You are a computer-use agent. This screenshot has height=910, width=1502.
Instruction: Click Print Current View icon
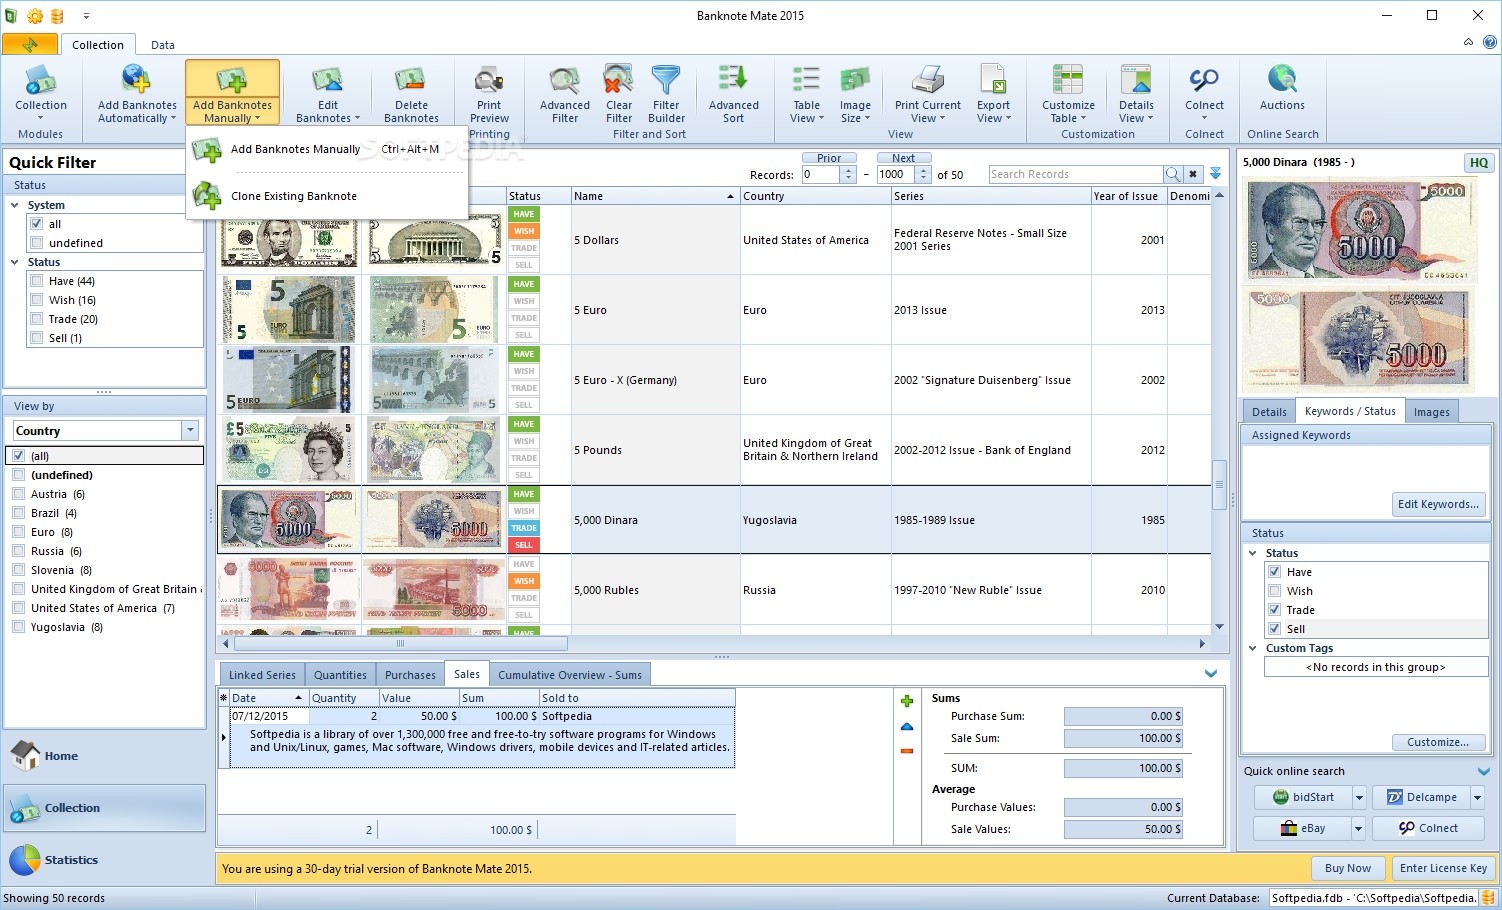(x=928, y=93)
